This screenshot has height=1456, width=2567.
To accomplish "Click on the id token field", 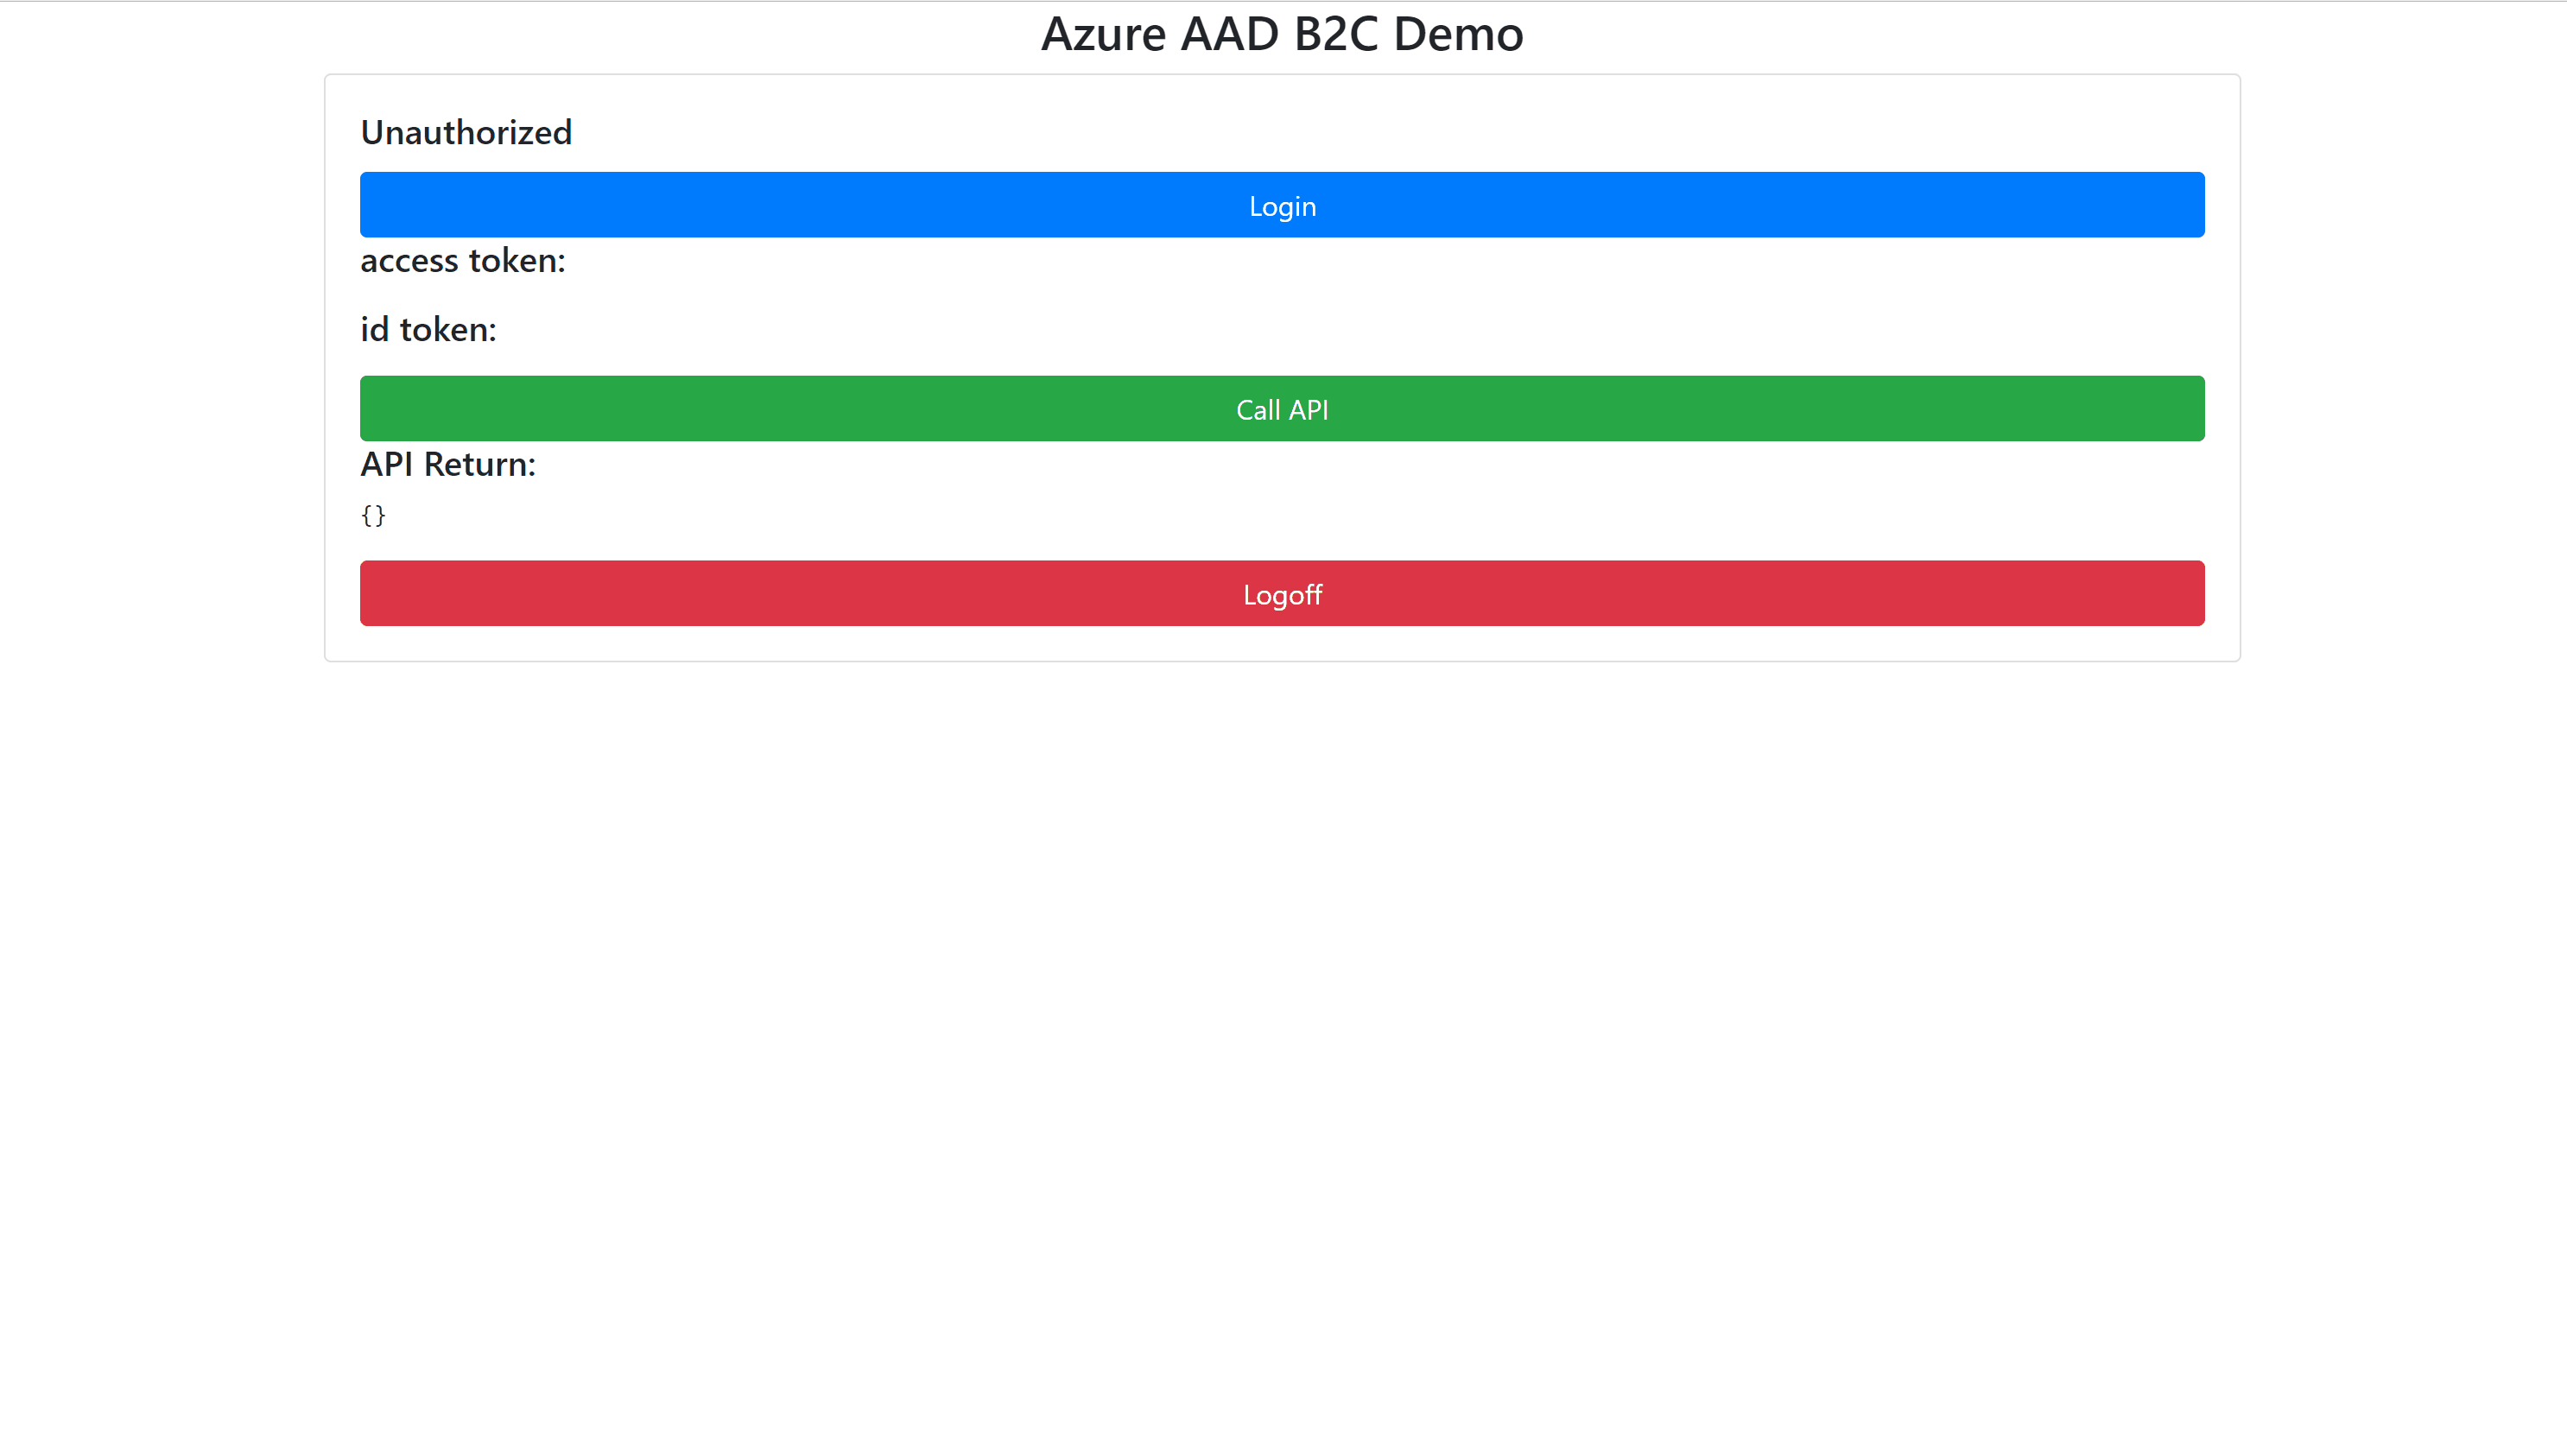I will [428, 328].
